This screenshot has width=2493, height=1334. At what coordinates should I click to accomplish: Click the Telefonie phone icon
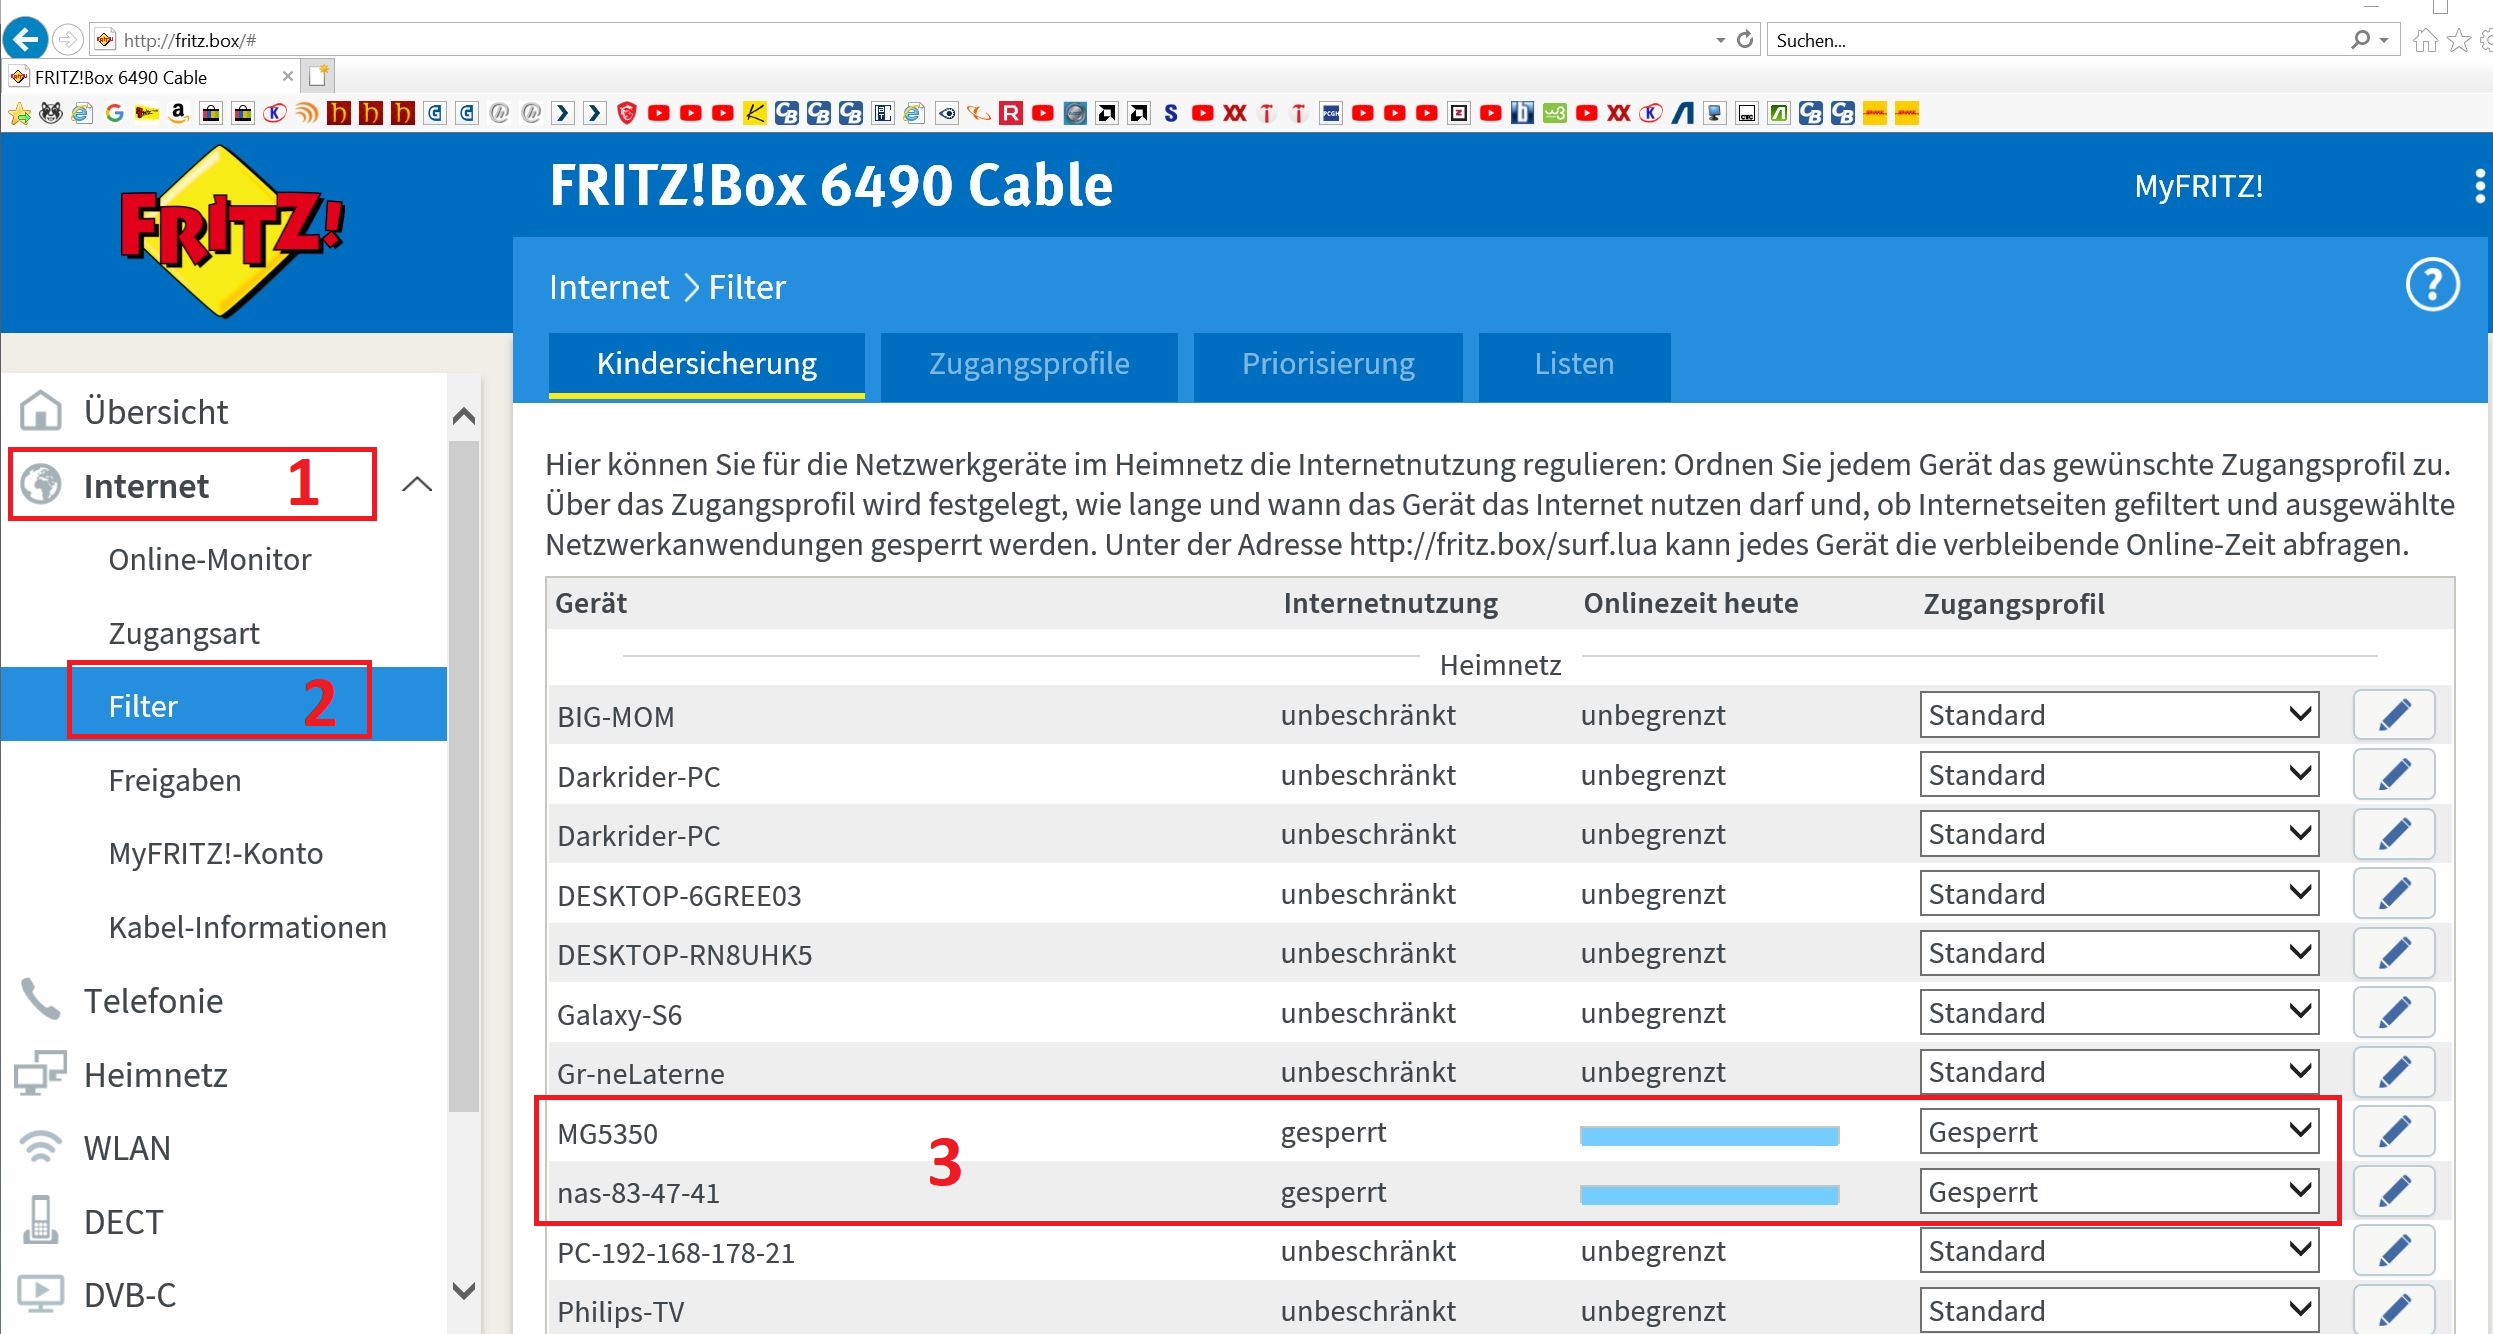click(x=41, y=1000)
